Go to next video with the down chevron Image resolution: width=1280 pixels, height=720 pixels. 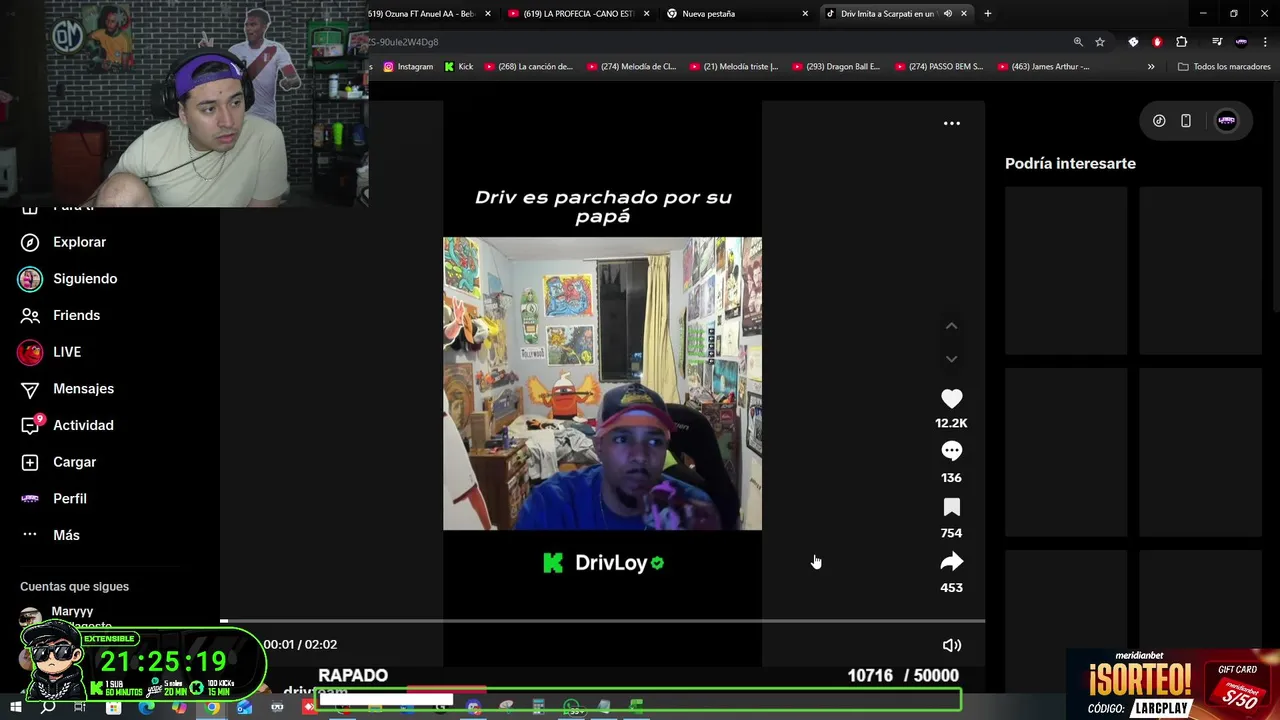[x=951, y=359]
